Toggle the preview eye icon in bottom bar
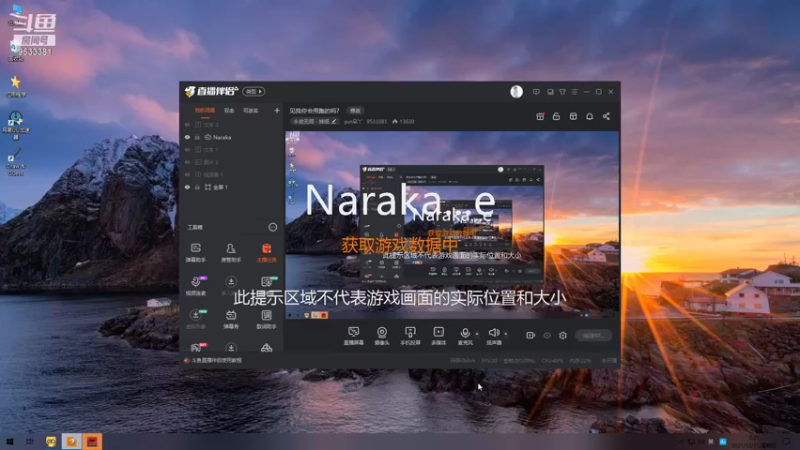800x450 pixels. click(547, 335)
